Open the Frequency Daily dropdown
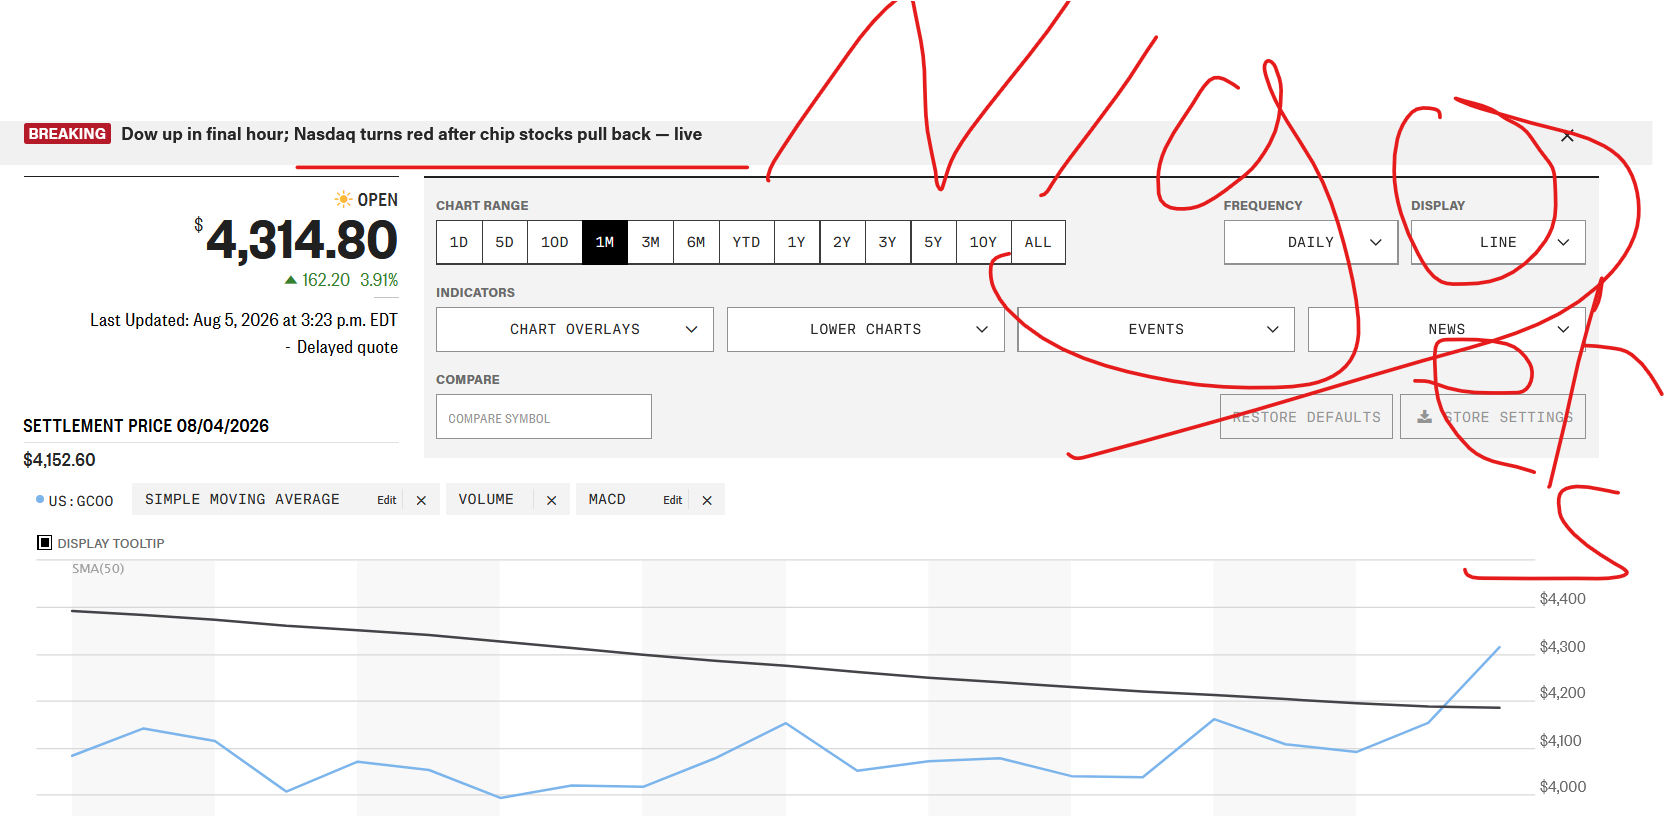This screenshot has height=816, width=1665. click(x=1311, y=242)
